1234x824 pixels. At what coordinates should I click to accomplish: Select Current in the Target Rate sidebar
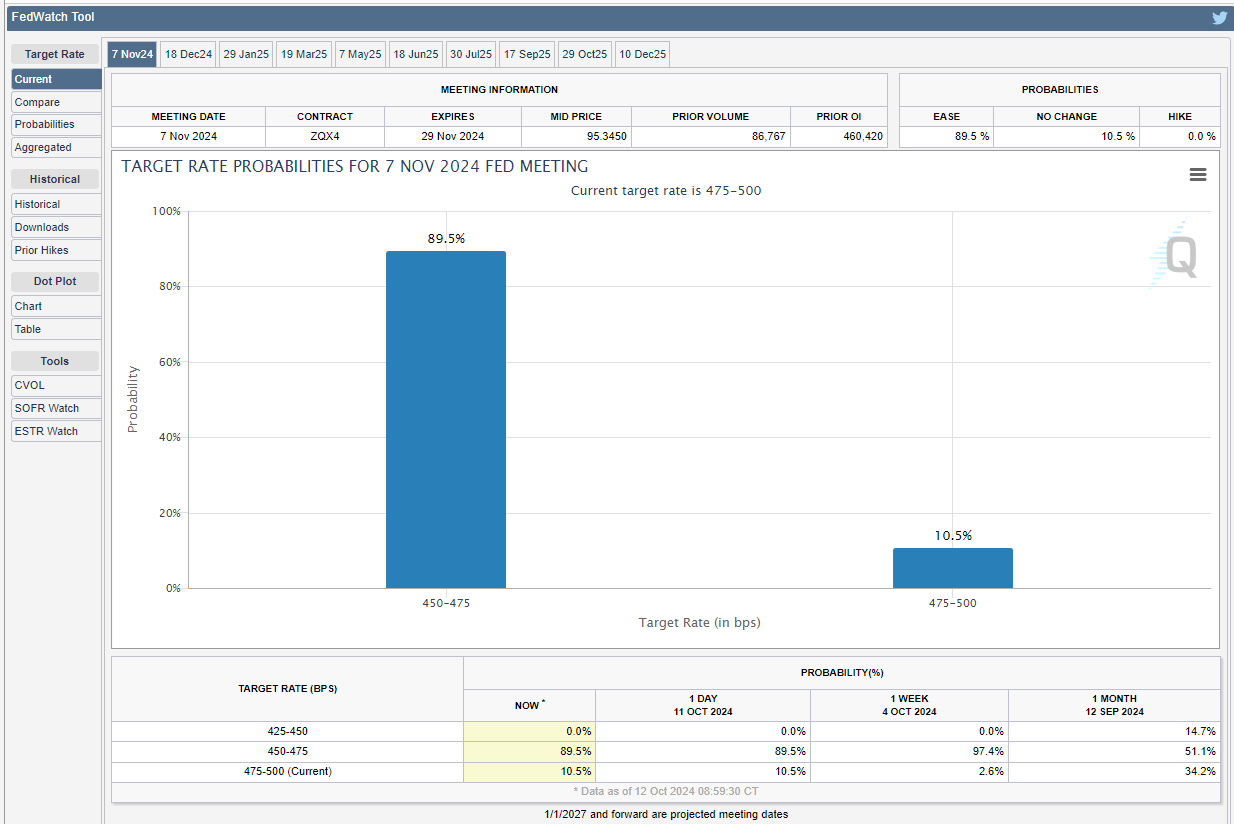[56, 79]
